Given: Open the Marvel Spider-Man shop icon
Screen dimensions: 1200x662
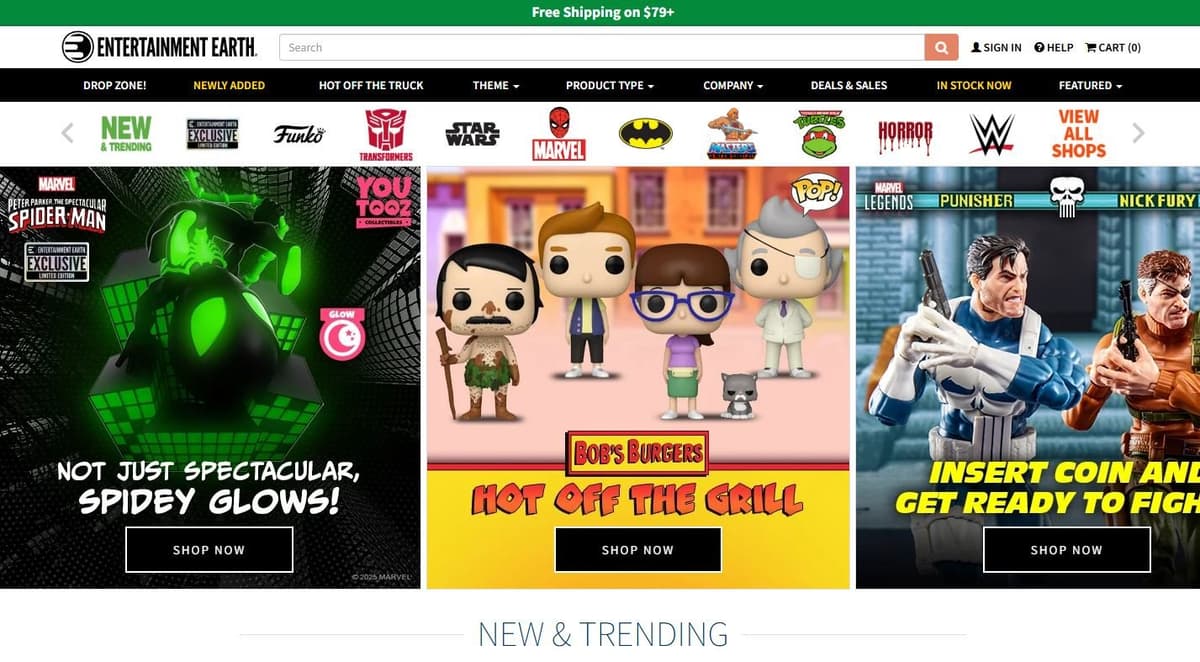Looking at the screenshot, I should [x=559, y=134].
